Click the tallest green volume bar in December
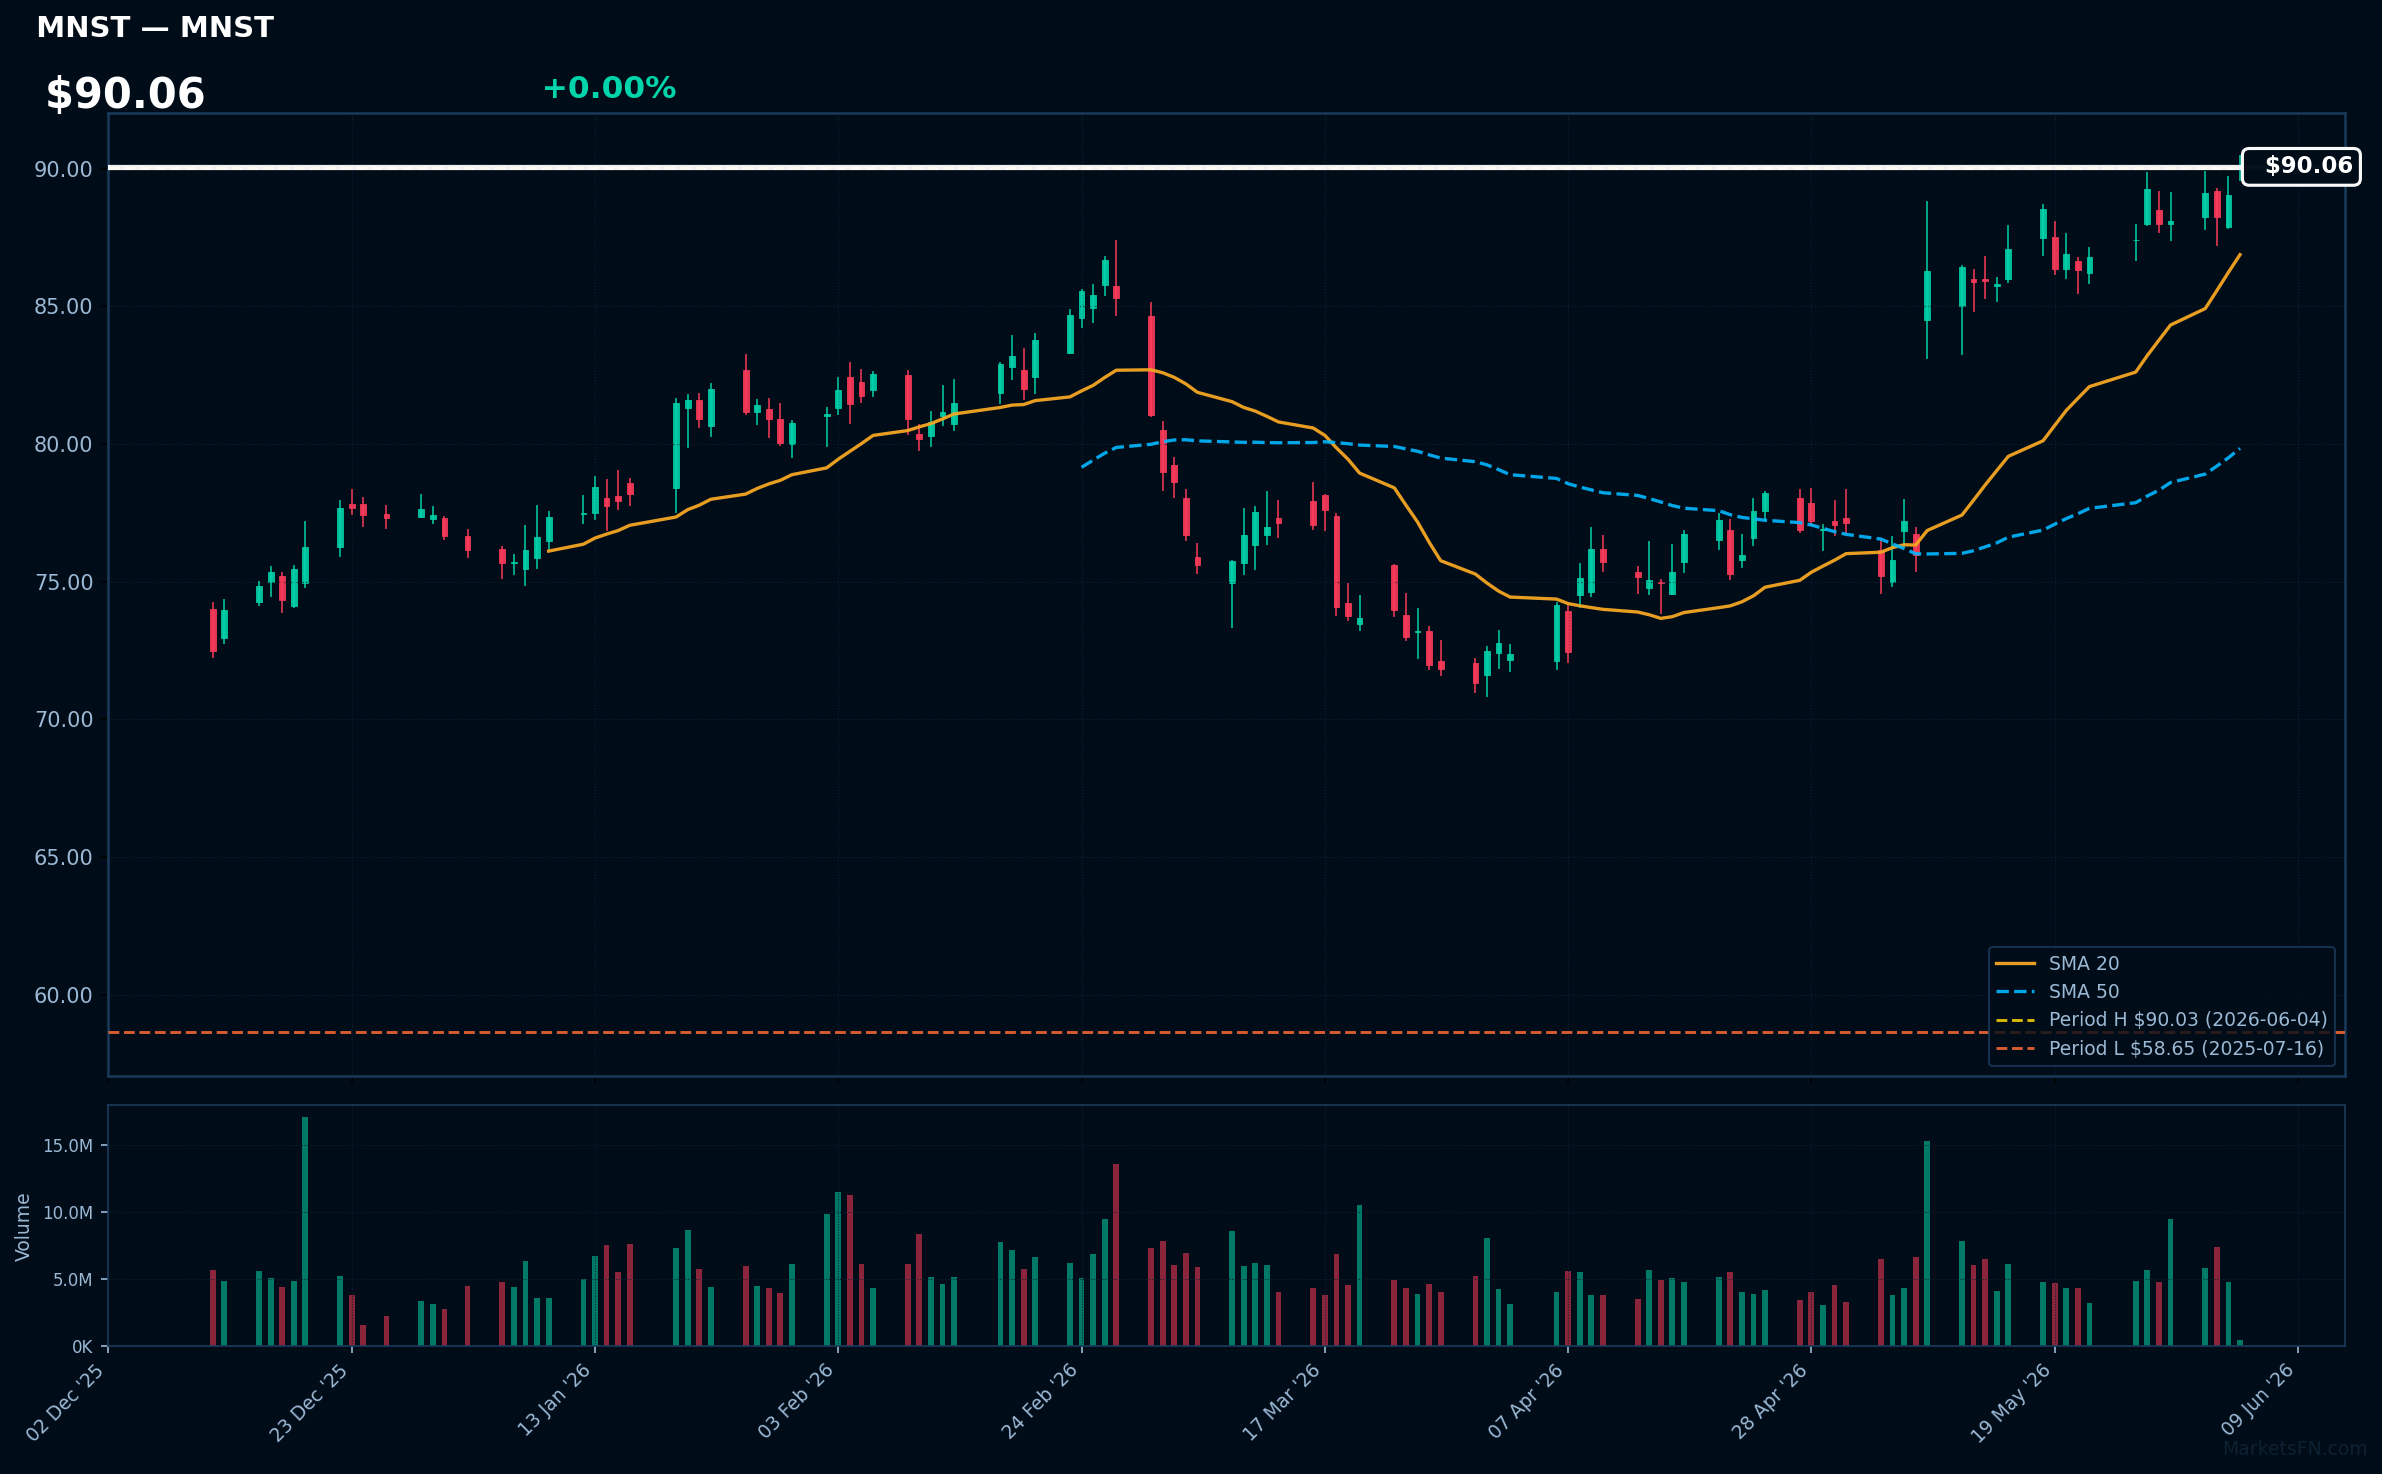Viewport: 2382px width, 1474px height. (x=305, y=1231)
